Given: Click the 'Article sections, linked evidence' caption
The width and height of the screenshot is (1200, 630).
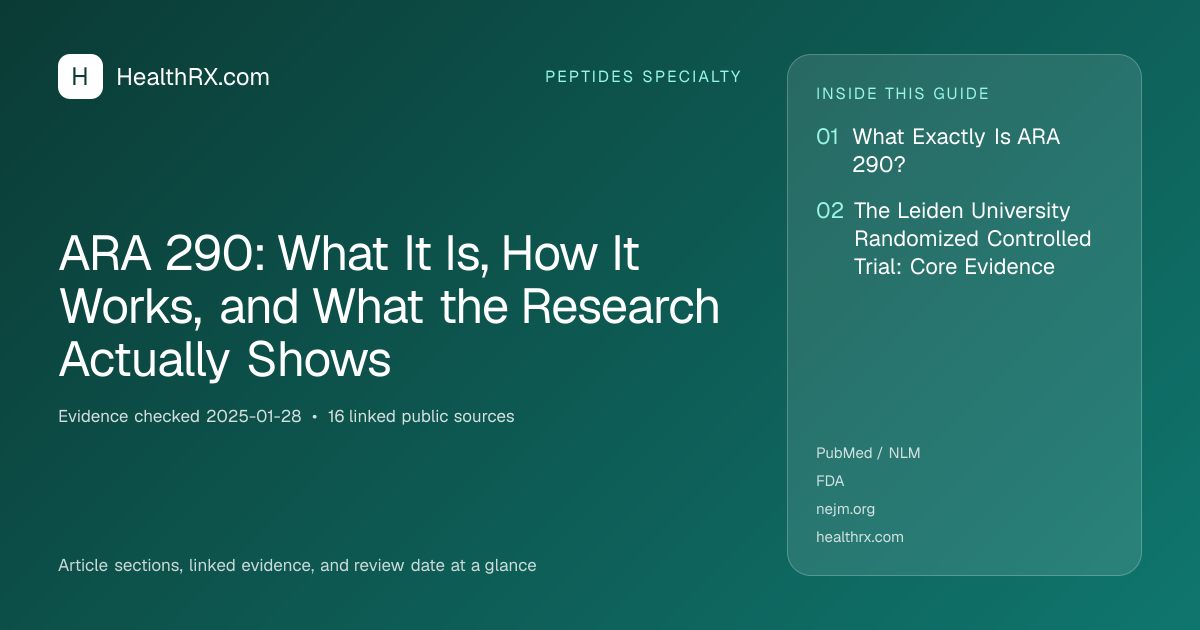Looking at the screenshot, I should pyautogui.click(x=297, y=566).
